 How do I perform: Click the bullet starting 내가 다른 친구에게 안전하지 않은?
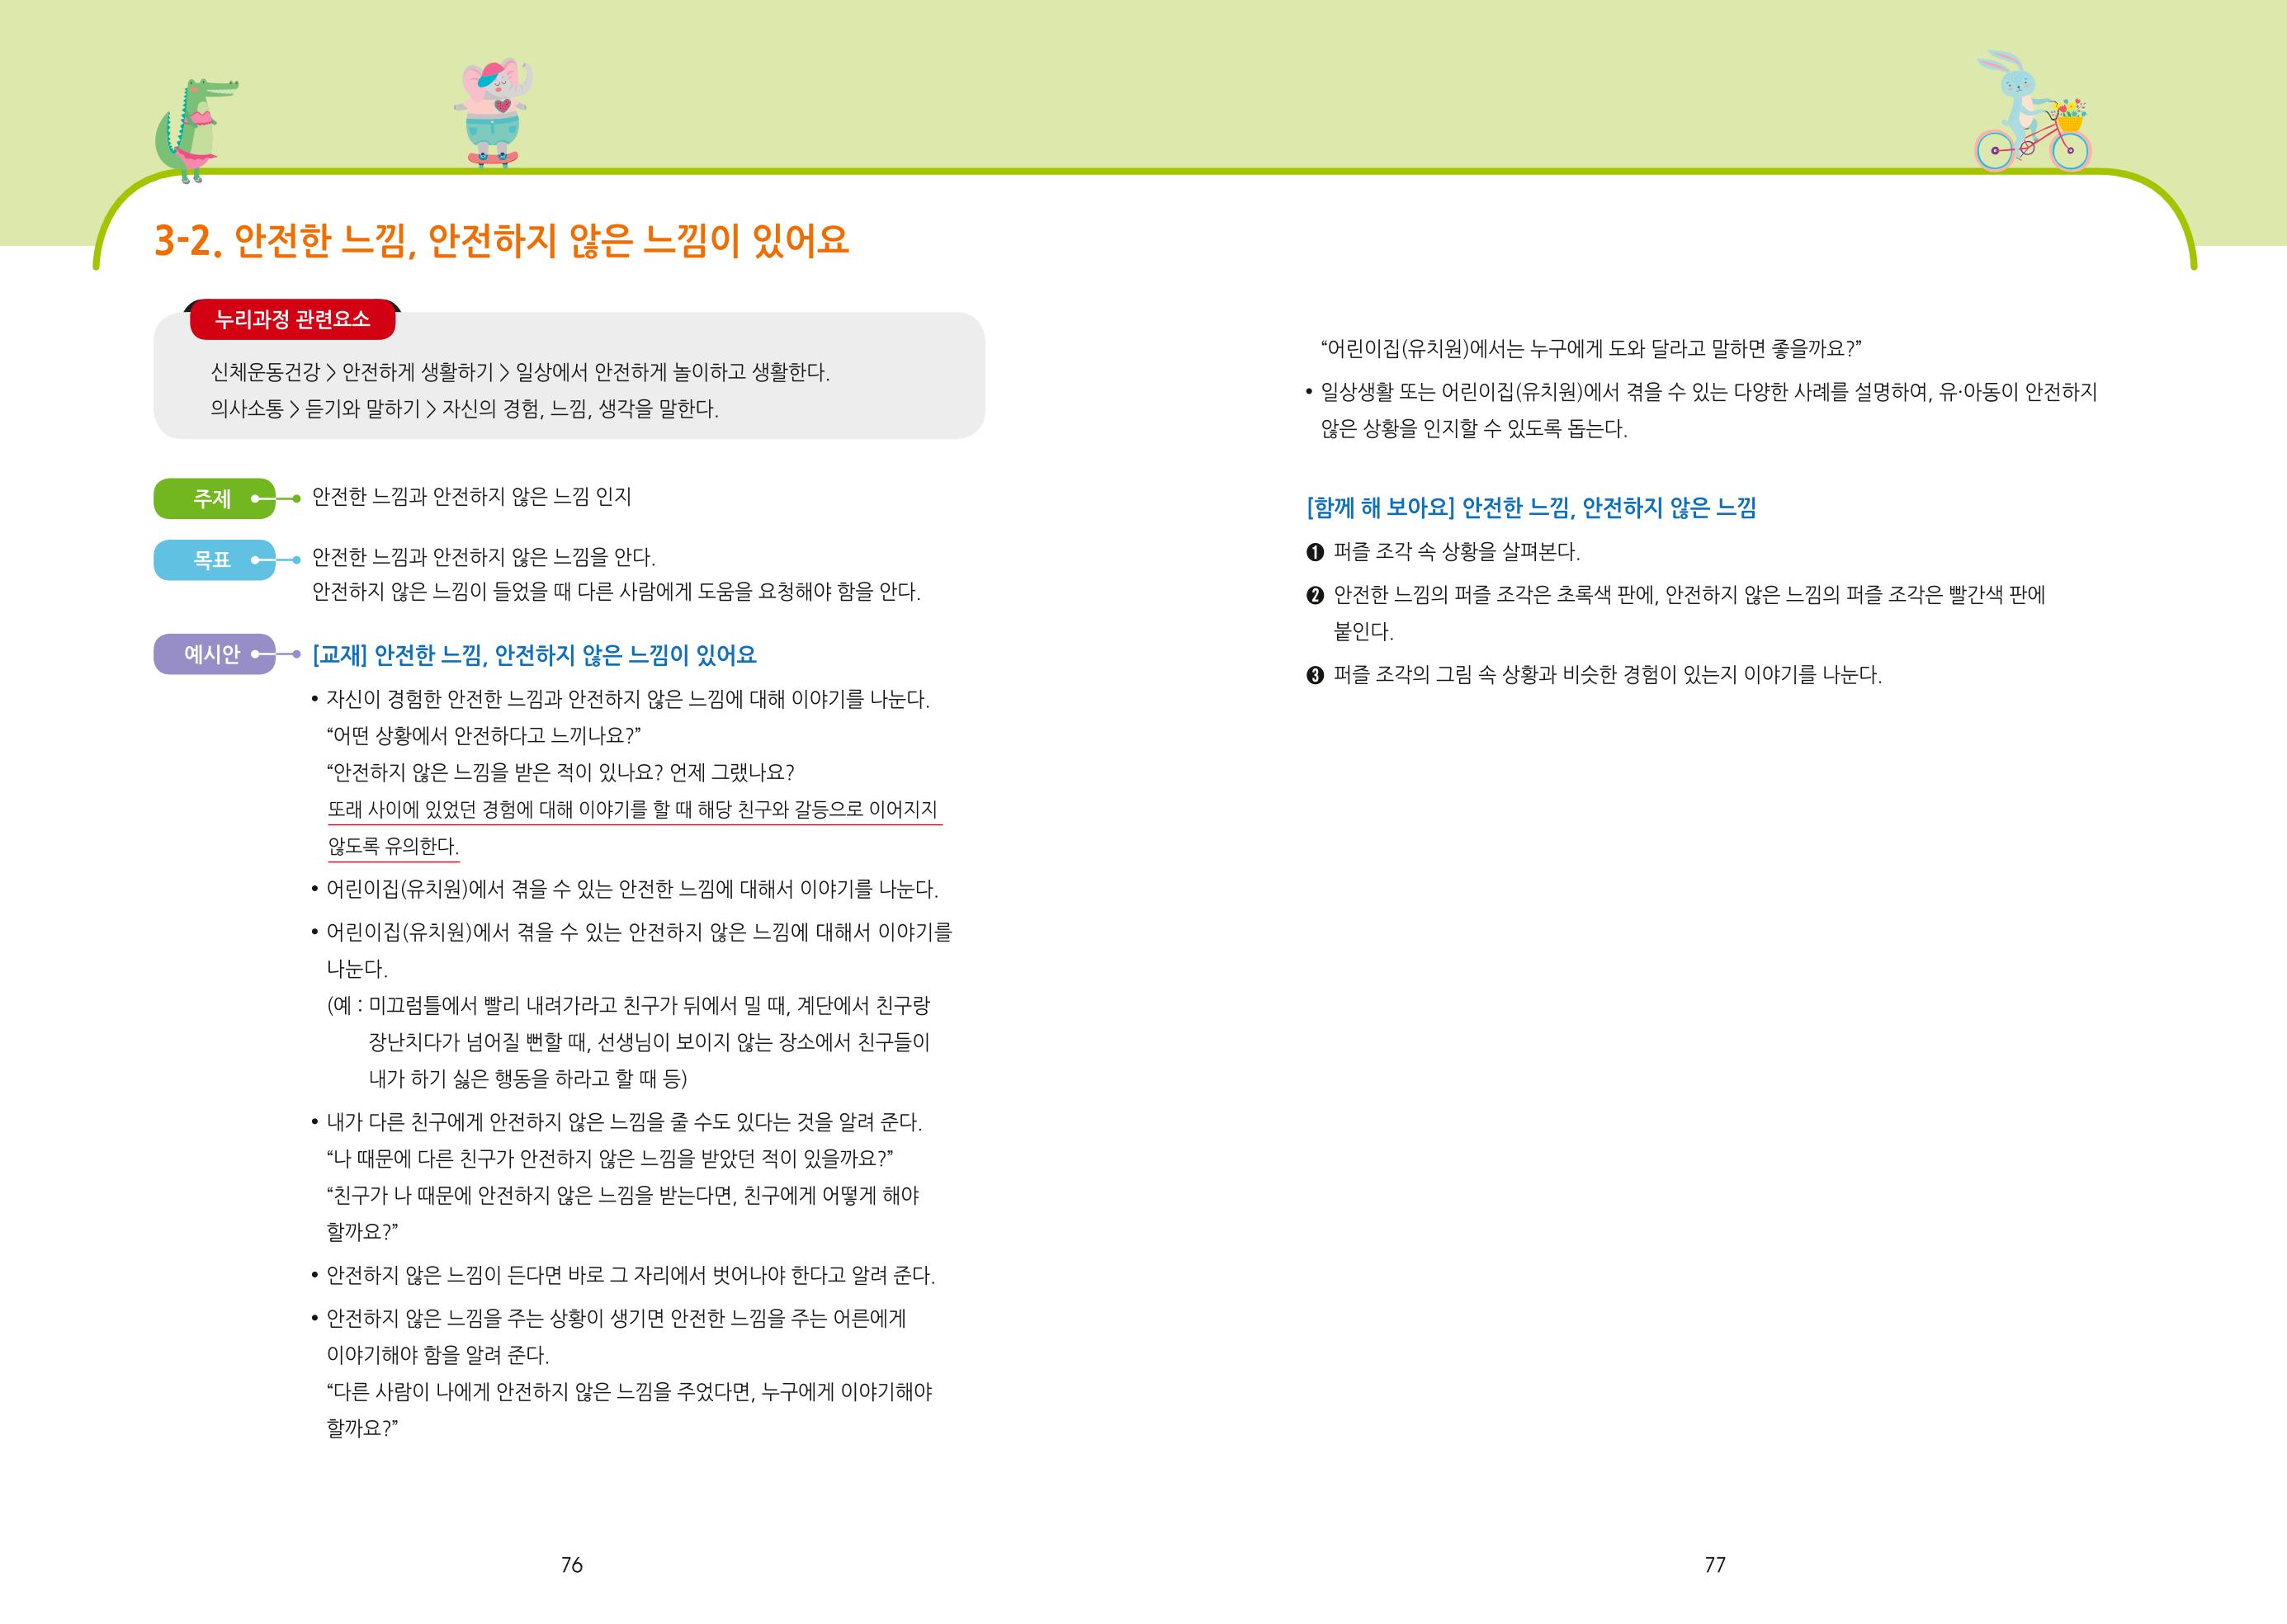coord(616,1122)
